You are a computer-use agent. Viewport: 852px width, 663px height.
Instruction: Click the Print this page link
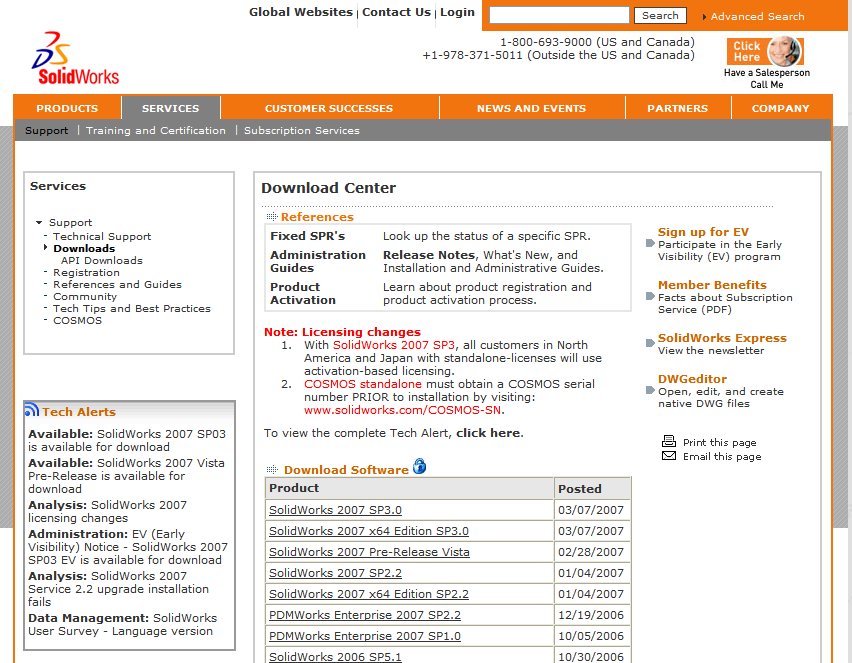tap(720, 442)
